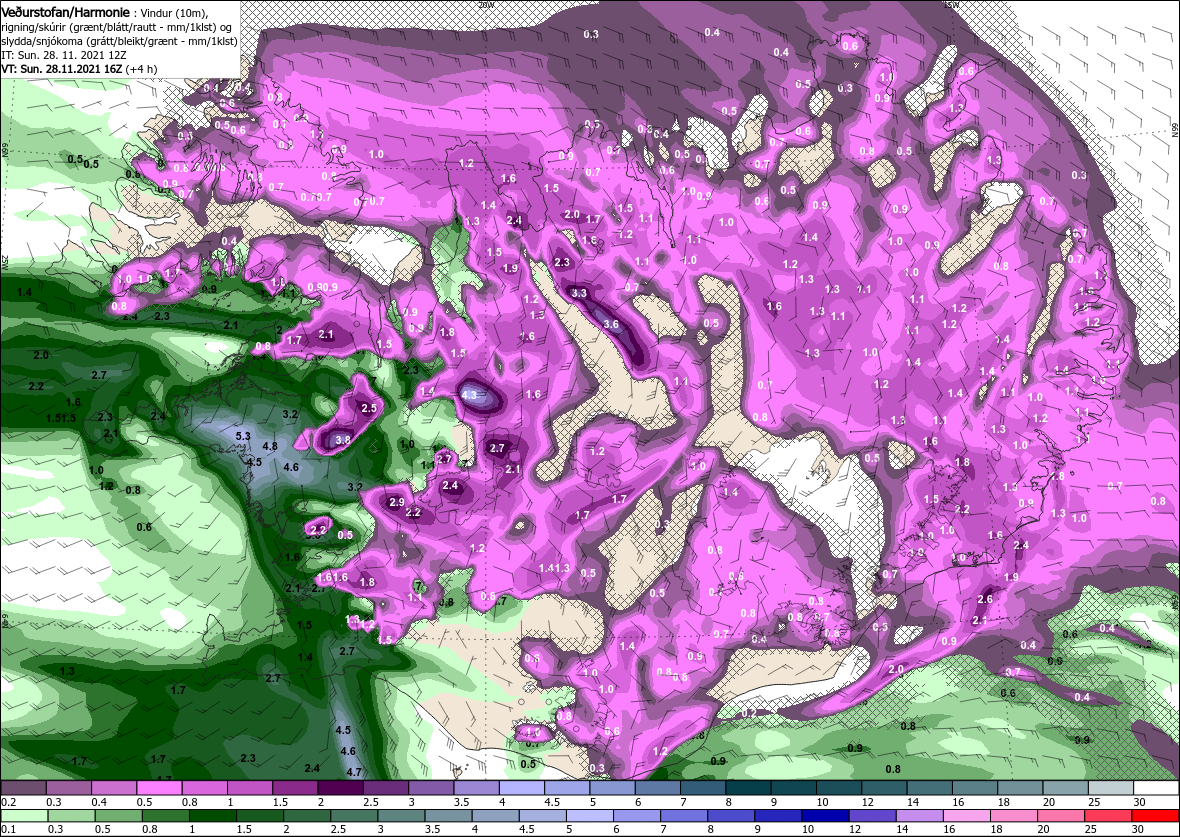
Task: Pick the pale grey upper-scale swatch labeled 25
Action: tap(1112, 788)
